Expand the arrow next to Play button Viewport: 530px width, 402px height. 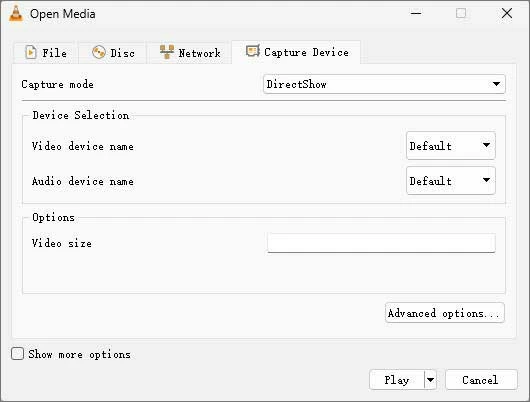point(430,380)
